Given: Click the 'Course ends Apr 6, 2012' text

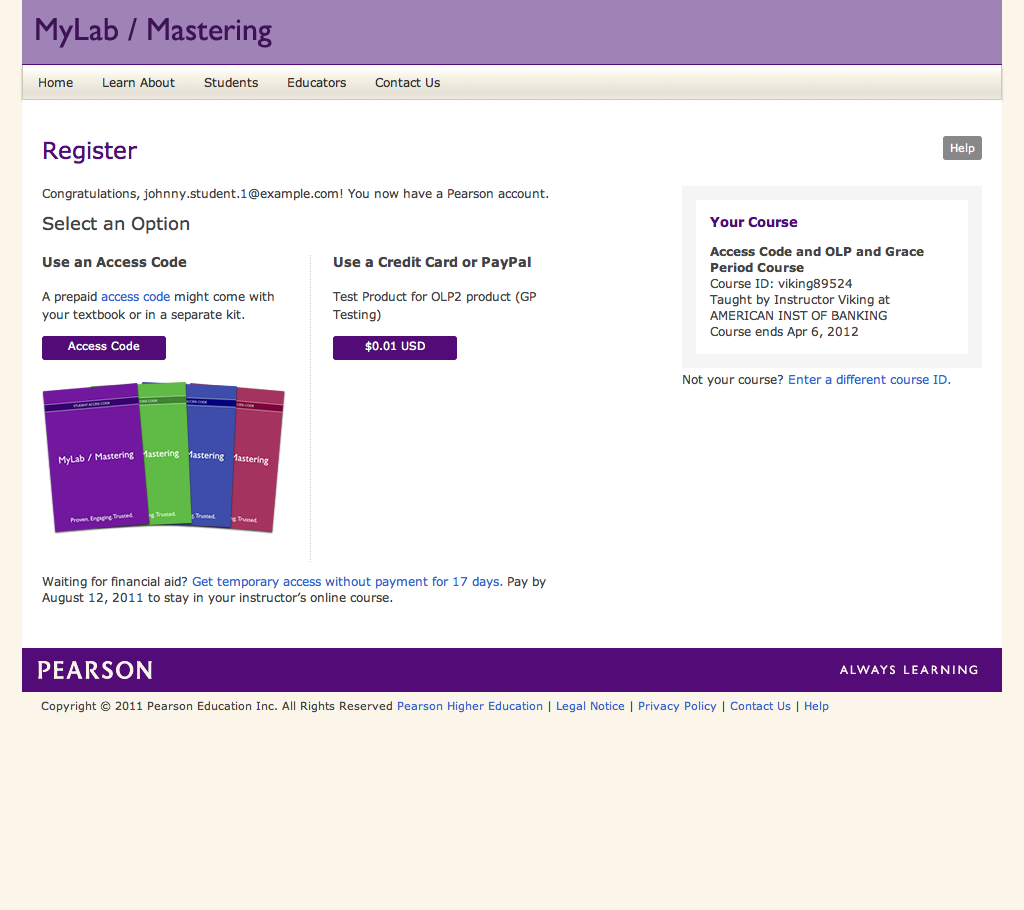Looking at the screenshot, I should pos(784,332).
